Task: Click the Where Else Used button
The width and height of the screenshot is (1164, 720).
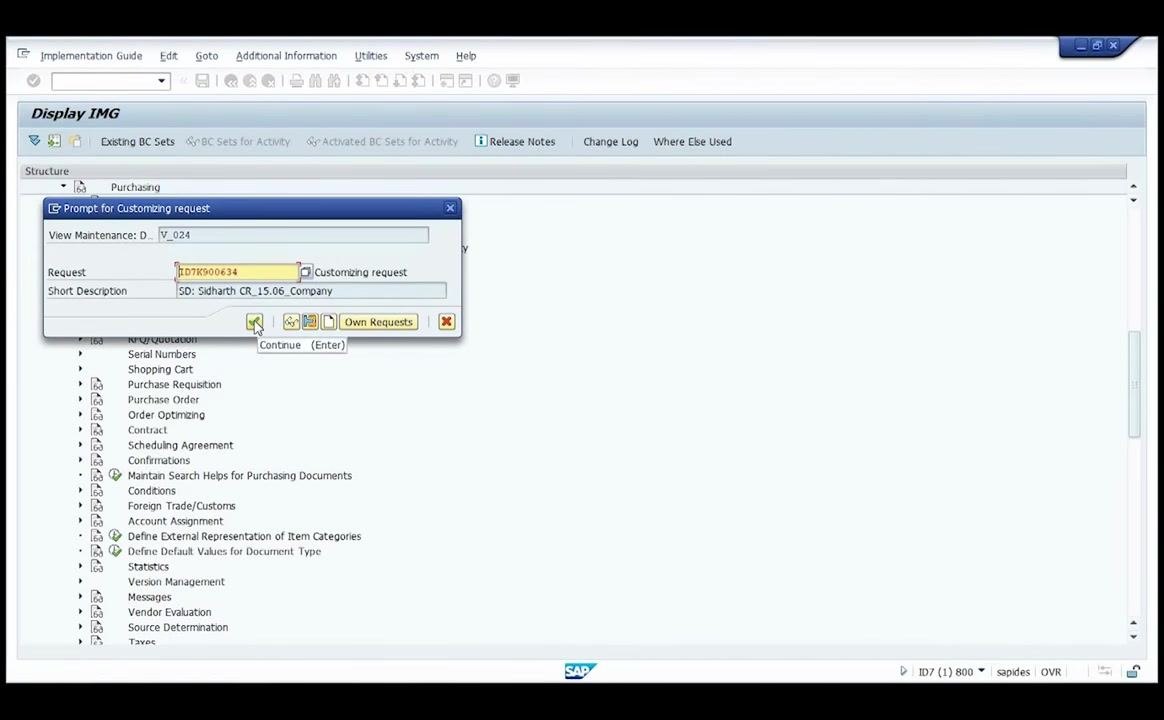Action: [x=692, y=141]
